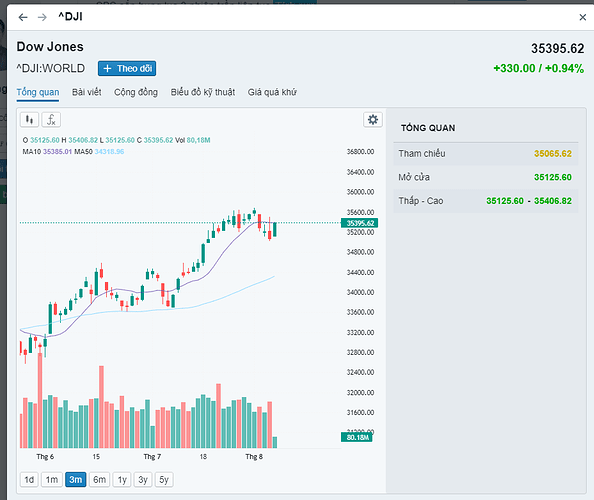
Task: Click the Thấp - Cao row label
Action: pos(420,201)
